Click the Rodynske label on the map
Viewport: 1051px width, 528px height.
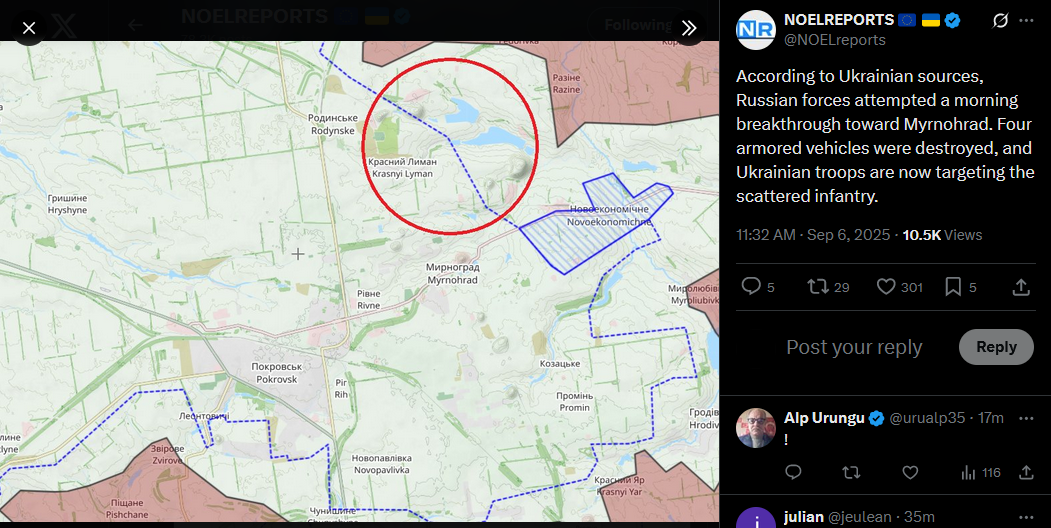(x=332, y=124)
